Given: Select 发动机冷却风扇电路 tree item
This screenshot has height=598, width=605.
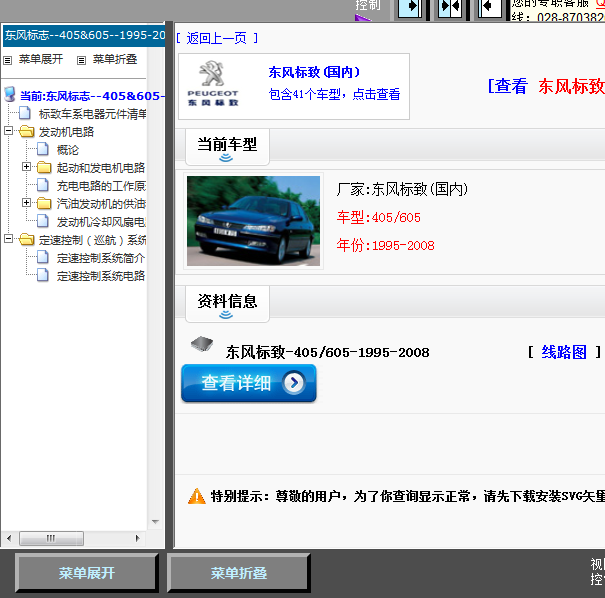Looking at the screenshot, I should tap(101, 221).
